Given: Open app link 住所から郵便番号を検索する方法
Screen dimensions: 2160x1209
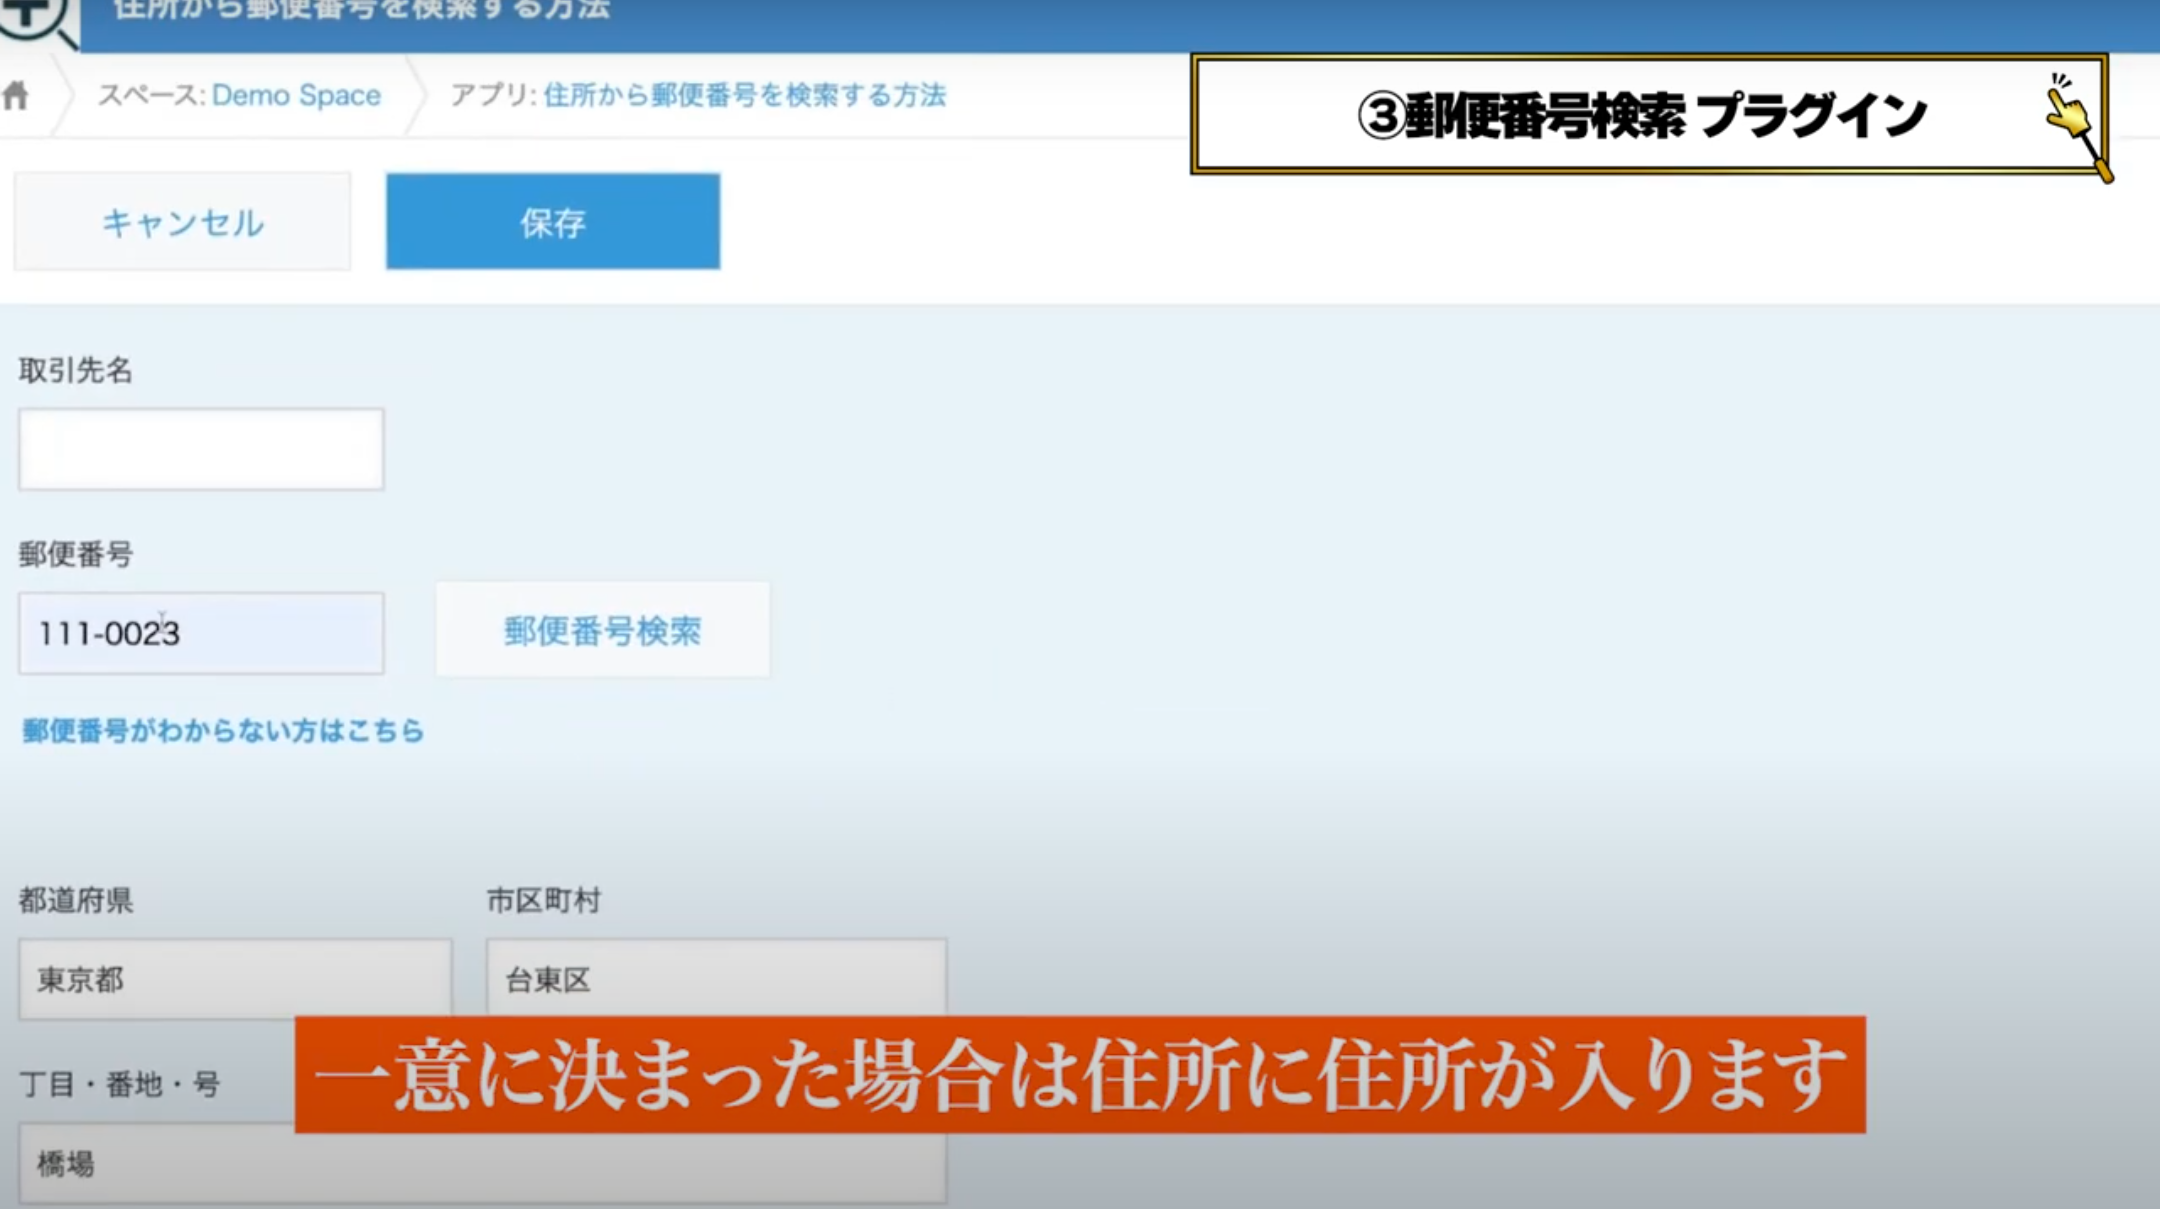Looking at the screenshot, I should (x=745, y=95).
